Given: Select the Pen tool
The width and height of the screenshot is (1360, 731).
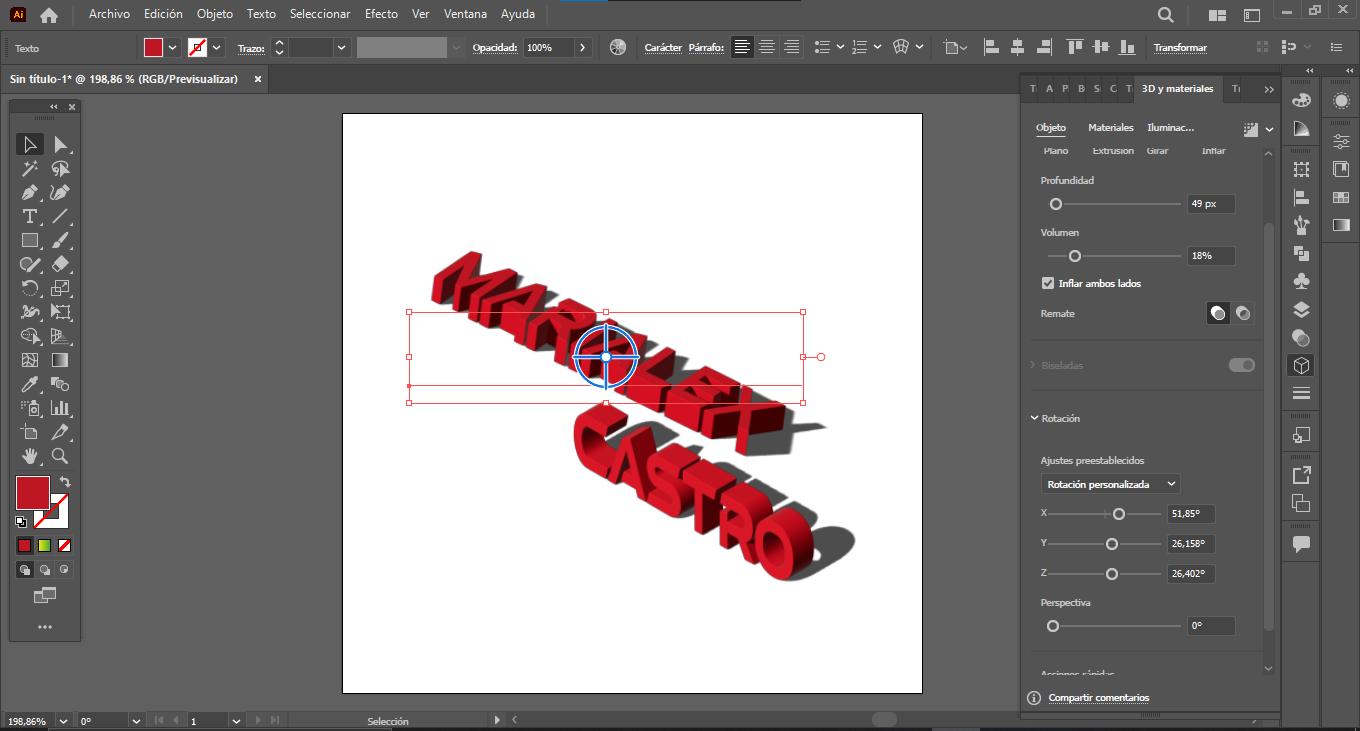Looking at the screenshot, I should [x=30, y=193].
